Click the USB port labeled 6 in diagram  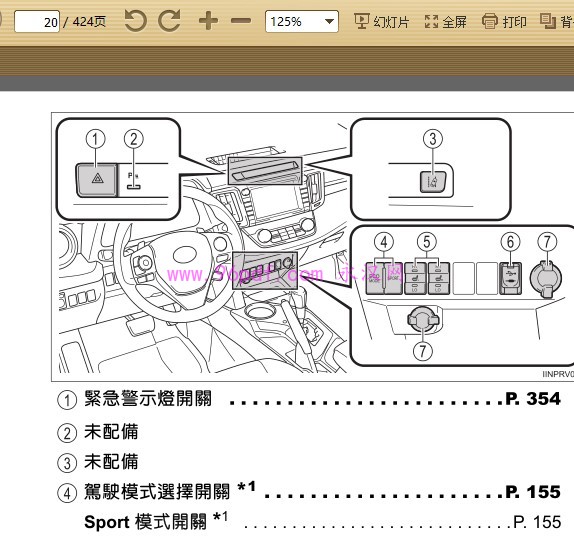(x=510, y=278)
